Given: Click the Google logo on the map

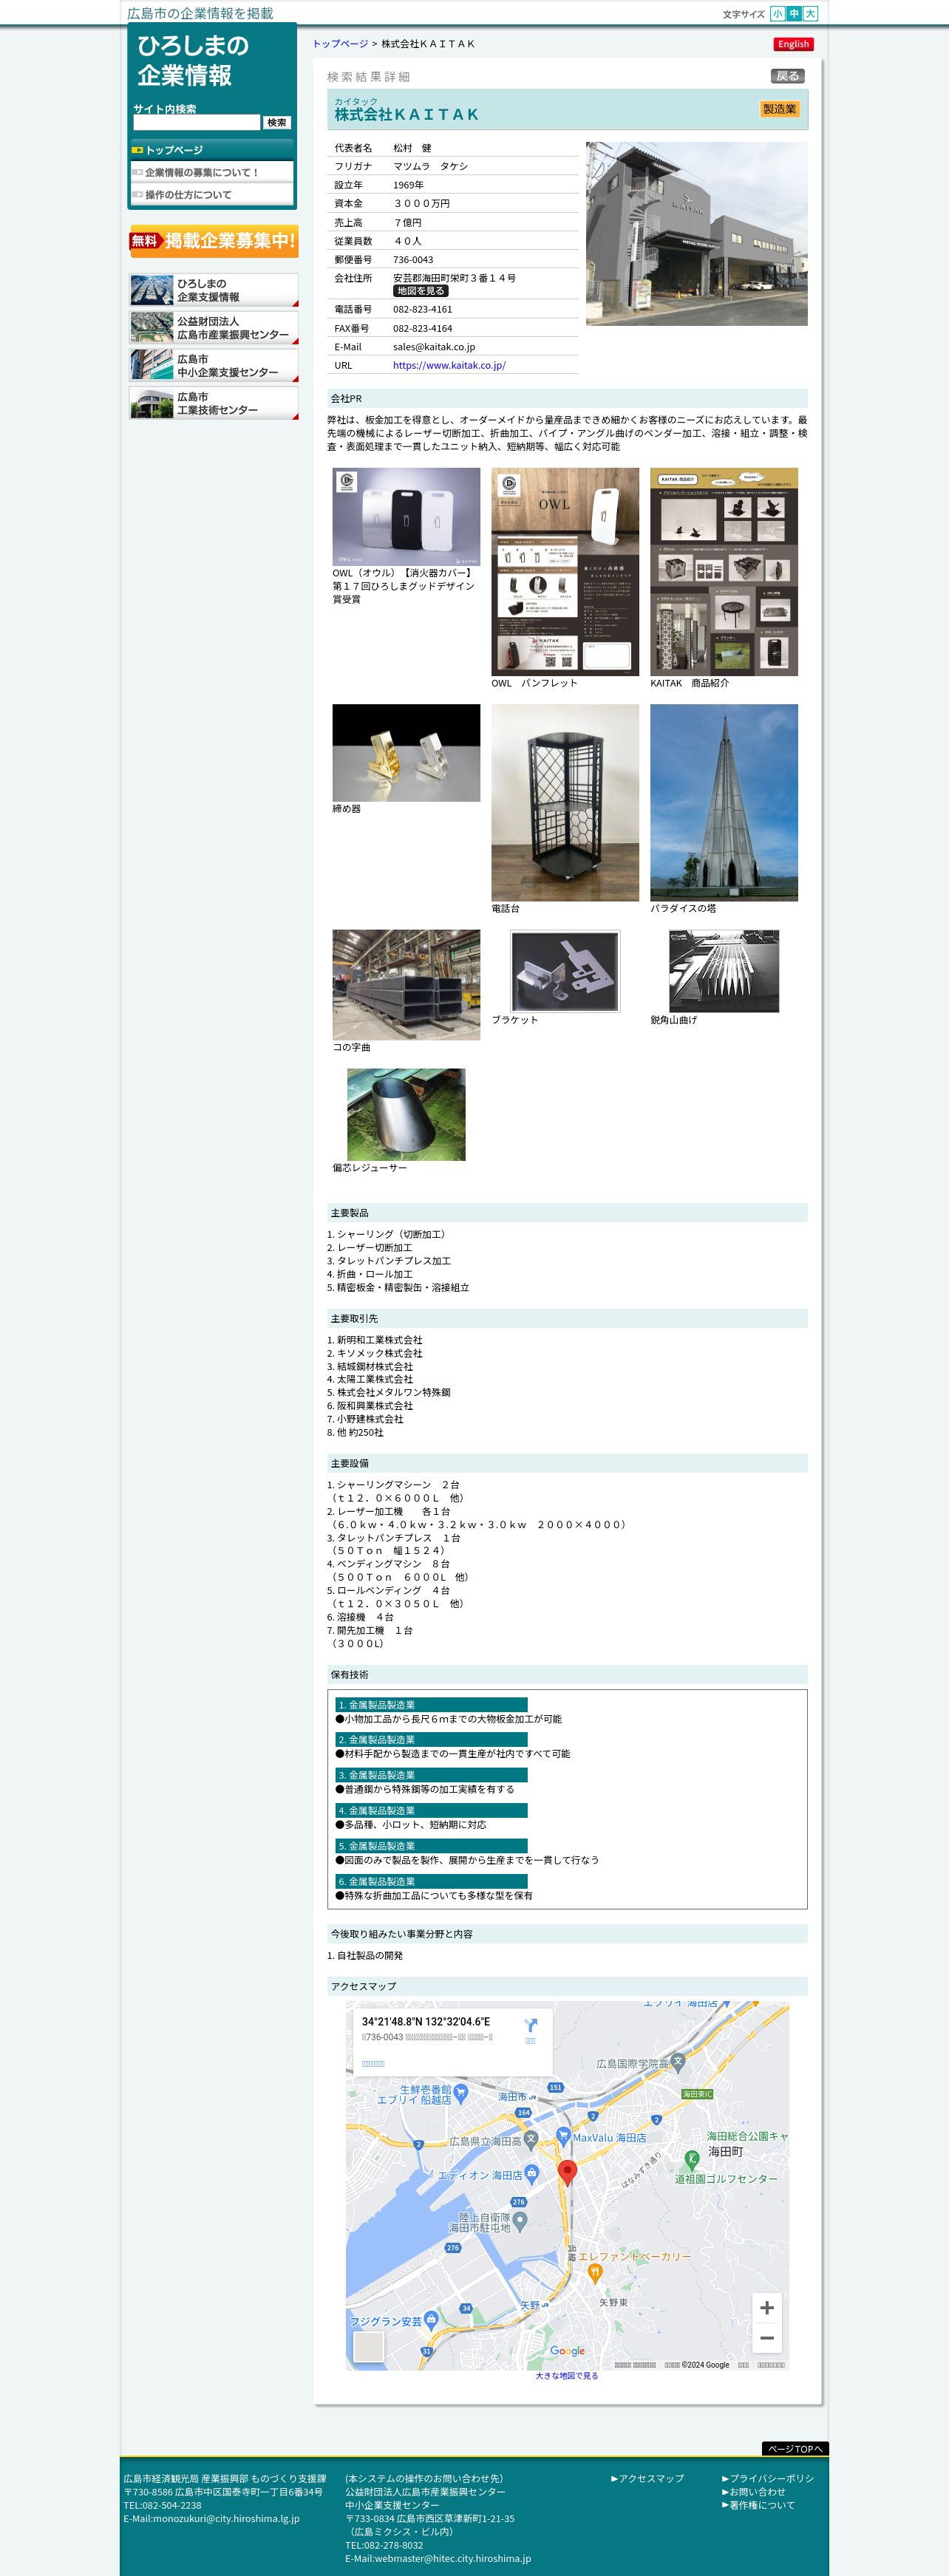Looking at the screenshot, I should pyautogui.click(x=567, y=2351).
